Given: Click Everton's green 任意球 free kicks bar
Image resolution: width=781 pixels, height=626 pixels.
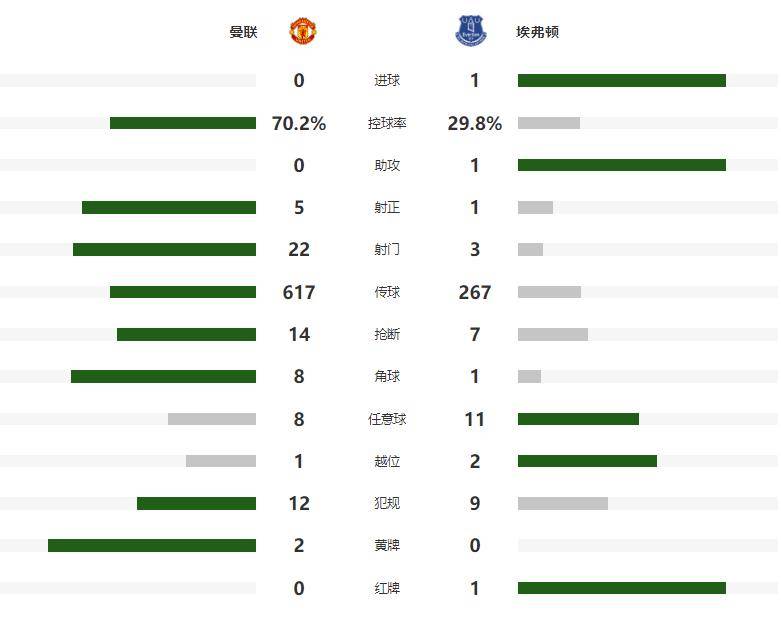Looking at the screenshot, I should [578, 419].
